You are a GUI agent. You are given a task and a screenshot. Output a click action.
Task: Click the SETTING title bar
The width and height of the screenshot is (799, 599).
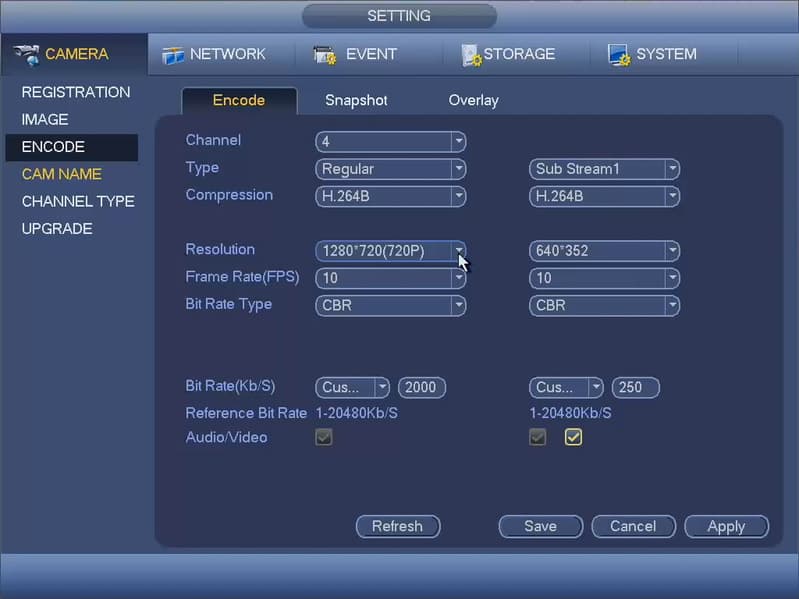pos(400,16)
